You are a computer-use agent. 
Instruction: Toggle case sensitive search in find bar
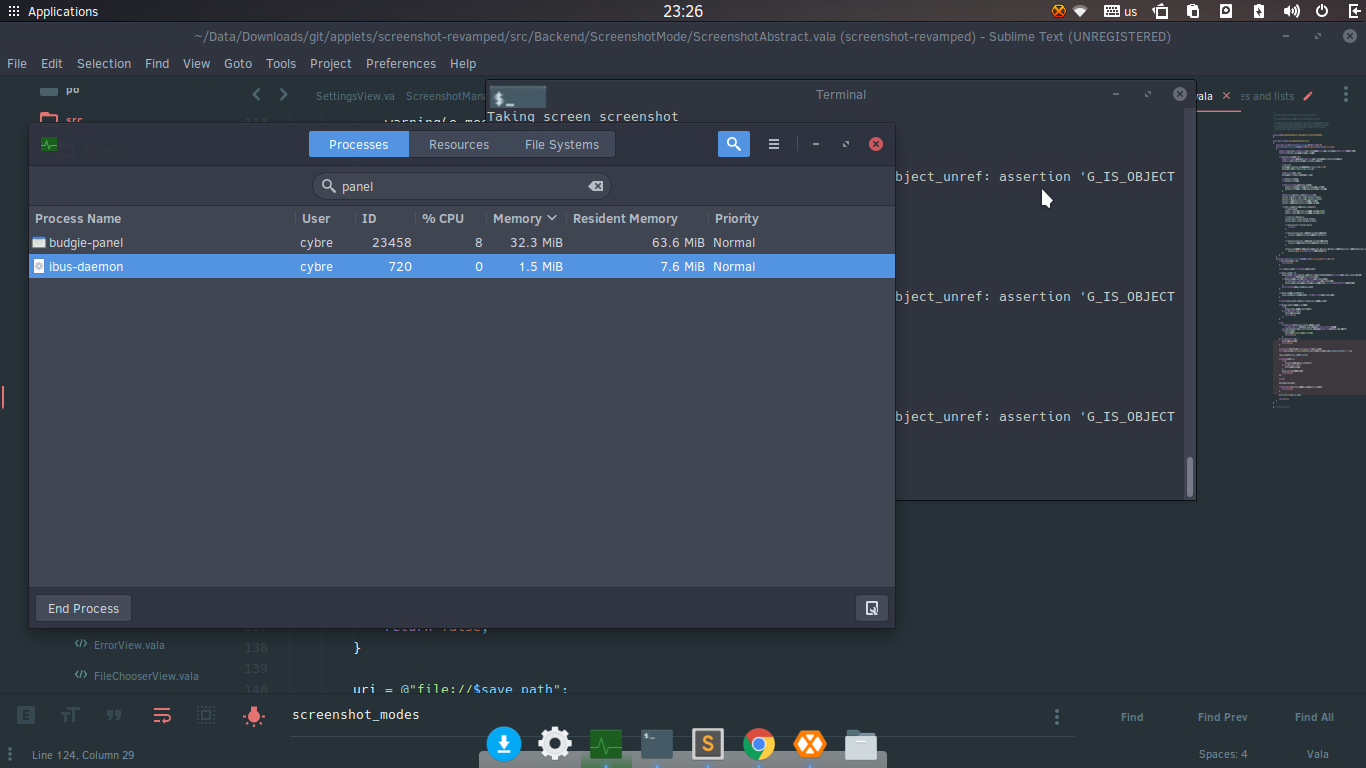tap(70, 715)
